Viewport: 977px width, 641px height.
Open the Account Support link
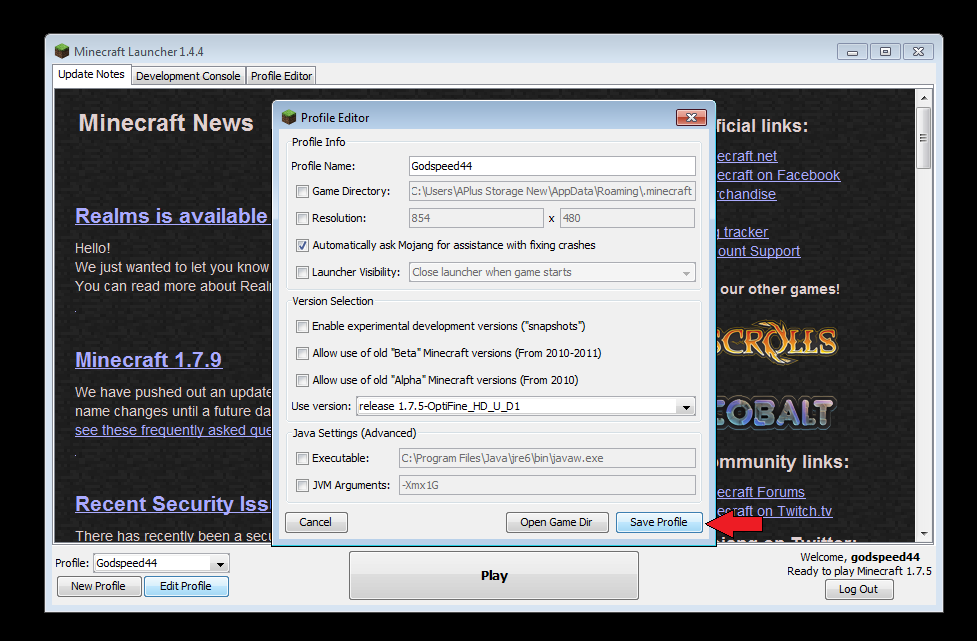pos(758,251)
